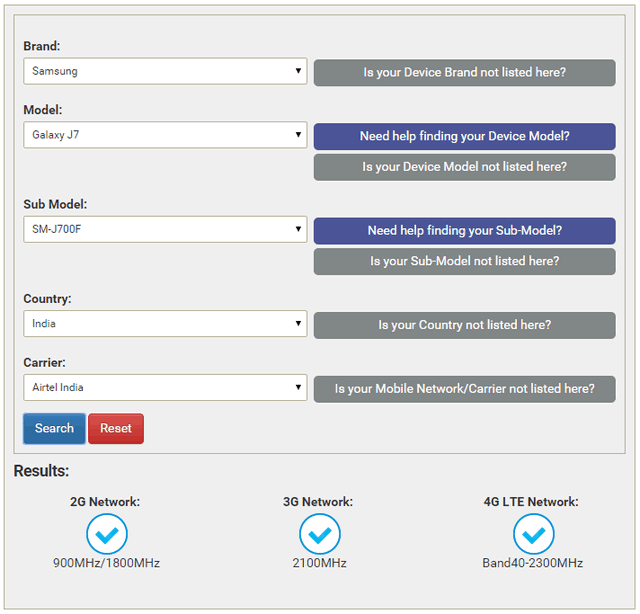Viewport: 640px width, 614px height.
Task: Click the 3G Network checkmark icon
Action: tap(320, 534)
